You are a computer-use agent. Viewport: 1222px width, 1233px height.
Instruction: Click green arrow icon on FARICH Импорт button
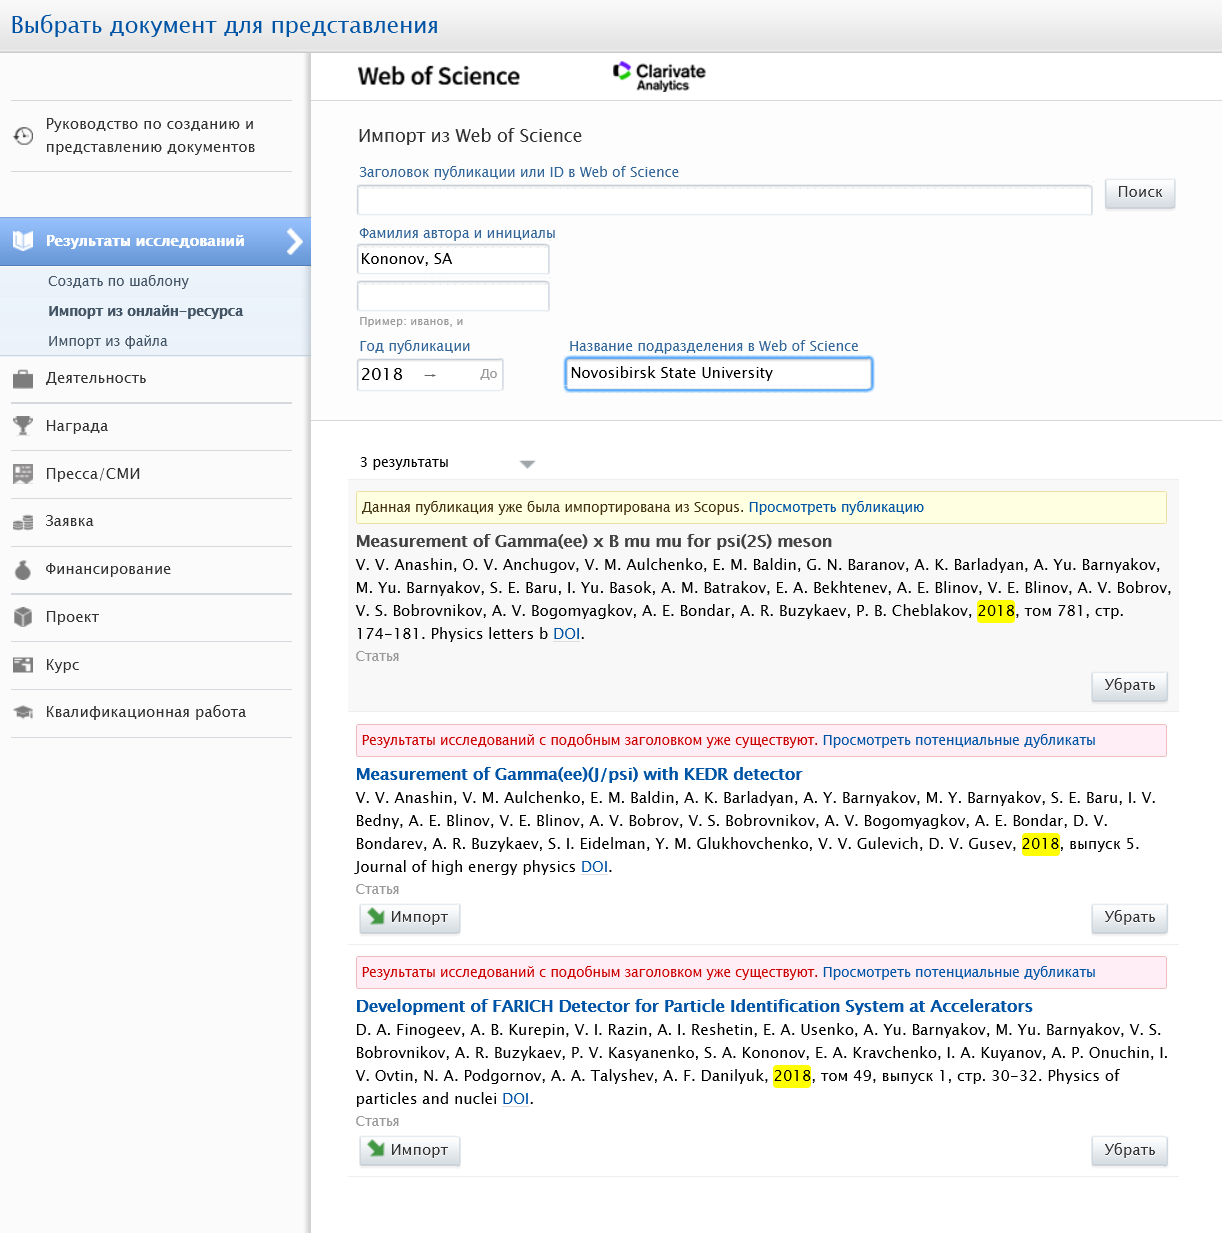[x=376, y=1149]
